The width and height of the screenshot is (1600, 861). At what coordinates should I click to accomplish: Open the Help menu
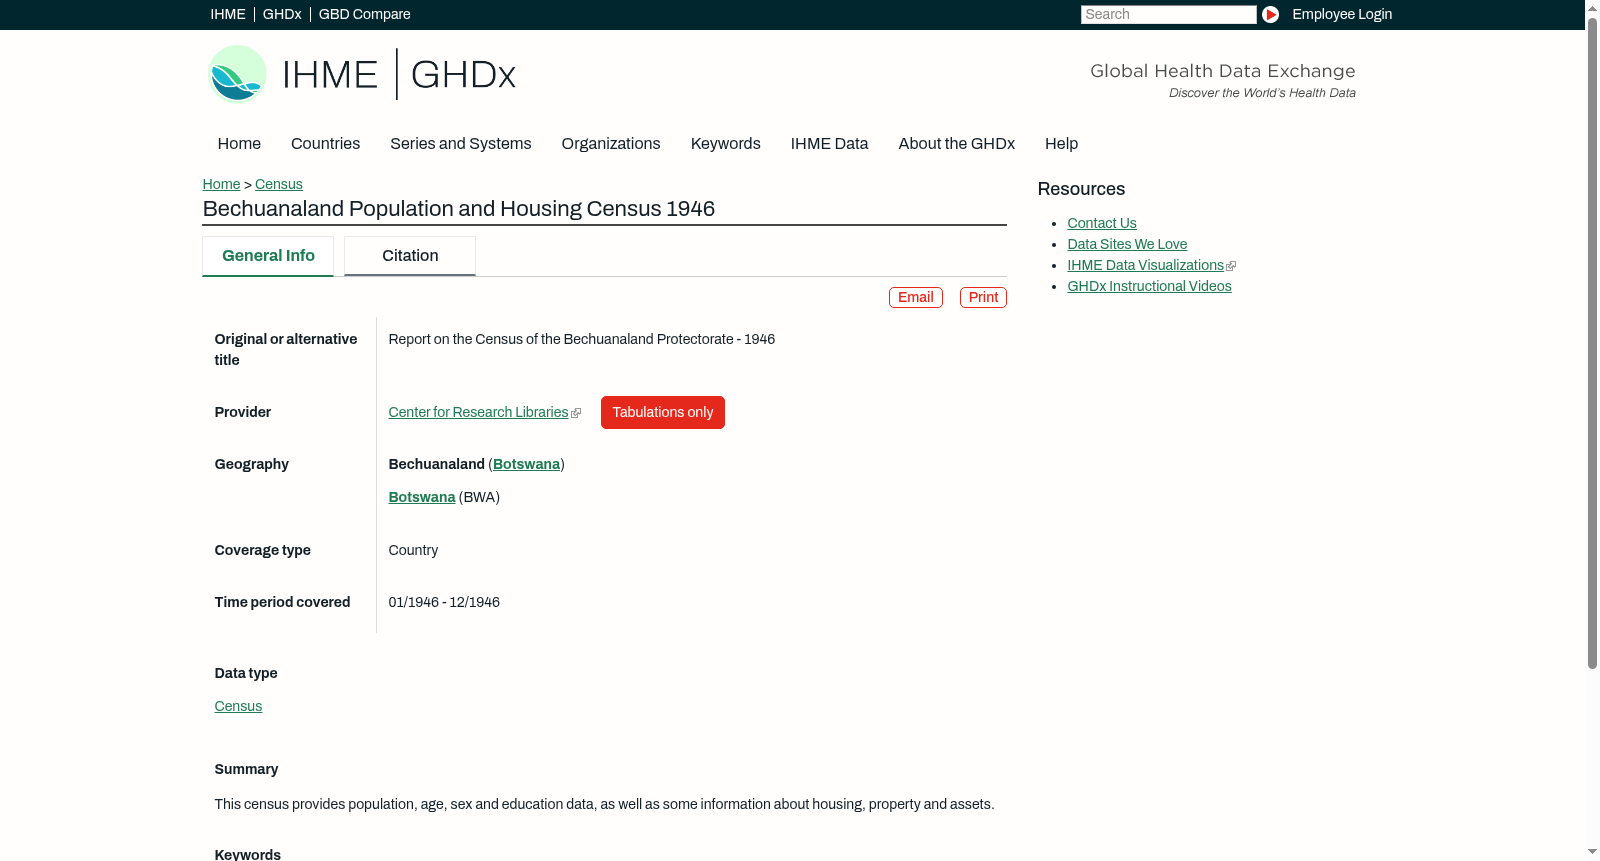click(1062, 144)
